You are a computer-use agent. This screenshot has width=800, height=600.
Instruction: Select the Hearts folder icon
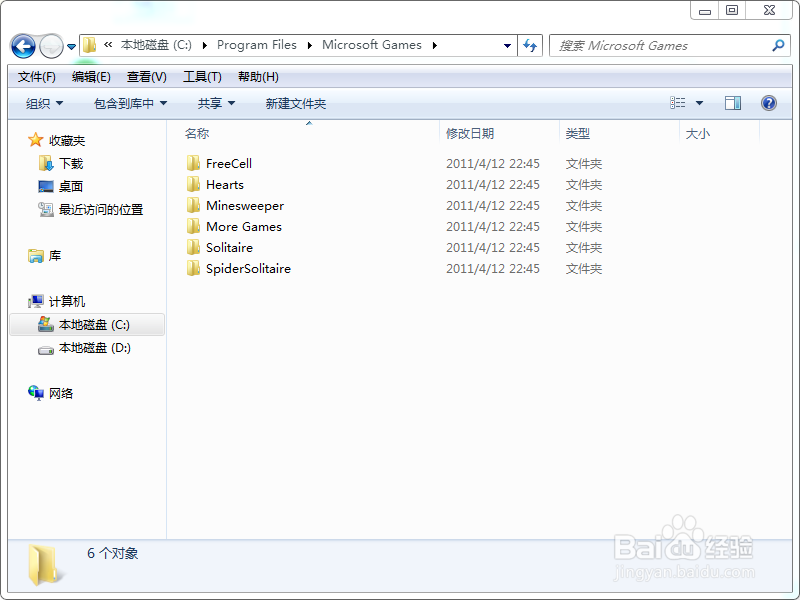point(193,184)
